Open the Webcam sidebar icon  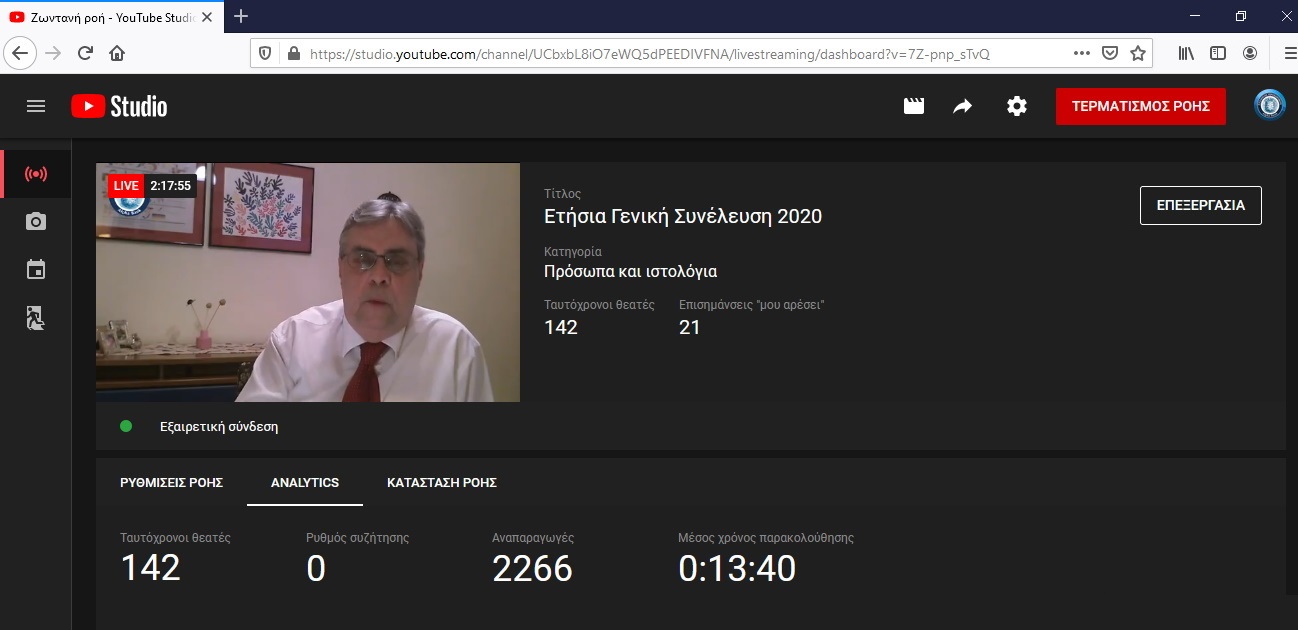click(36, 222)
